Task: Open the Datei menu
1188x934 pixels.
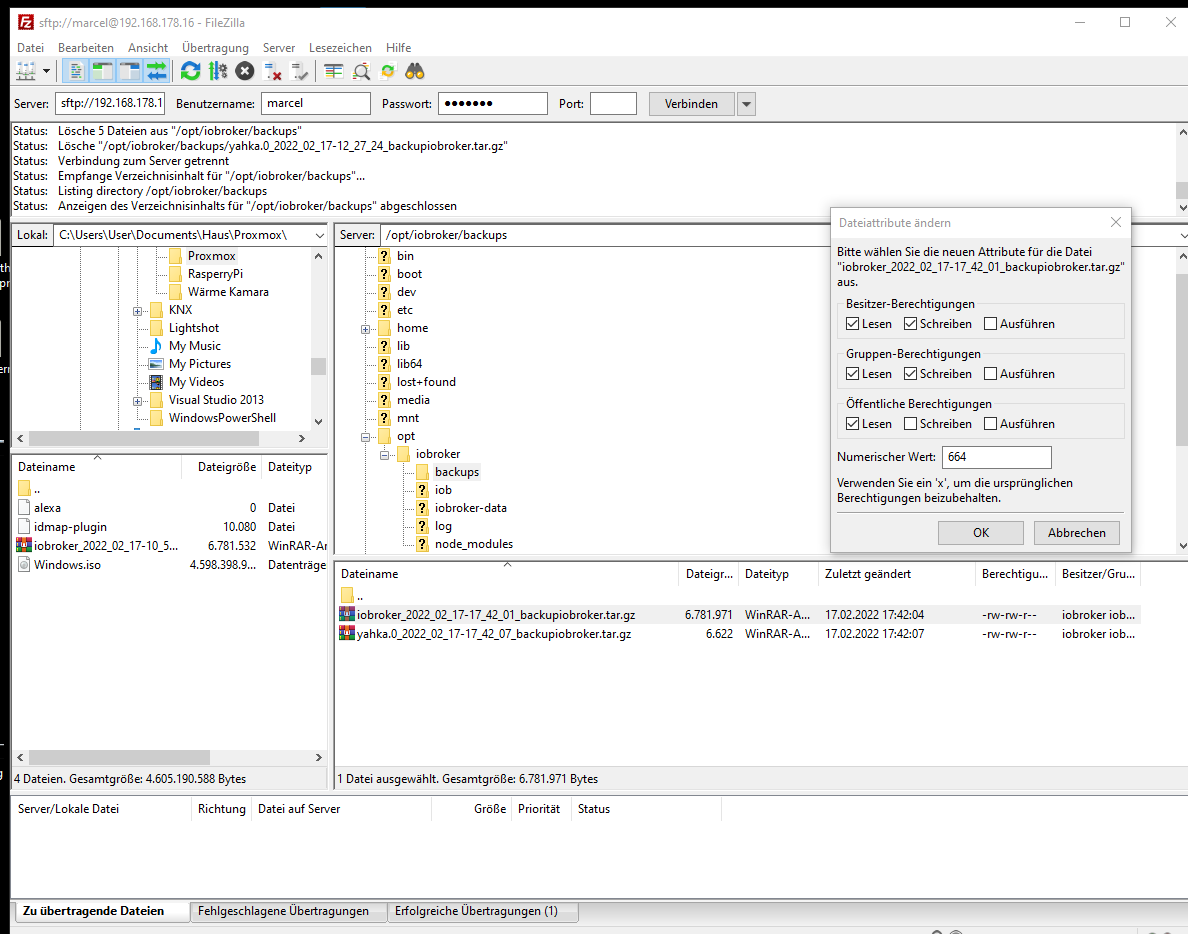Action: [x=30, y=48]
